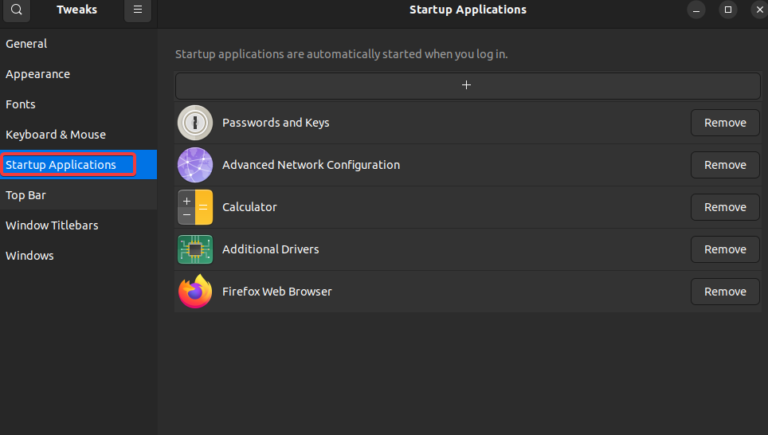The width and height of the screenshot is (768, 435).
Task: Go to the Fonts section
Action: pos(21,104)
